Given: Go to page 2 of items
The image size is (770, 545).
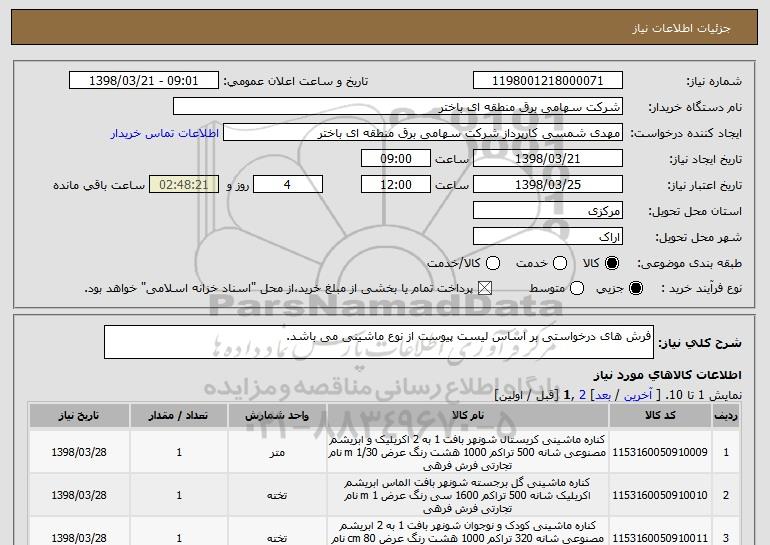Looking at the screenshot, I should (582, 395).
